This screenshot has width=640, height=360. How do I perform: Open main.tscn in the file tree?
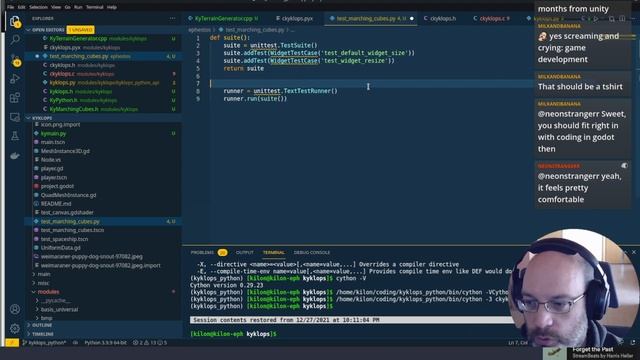[x=53, y=142]
